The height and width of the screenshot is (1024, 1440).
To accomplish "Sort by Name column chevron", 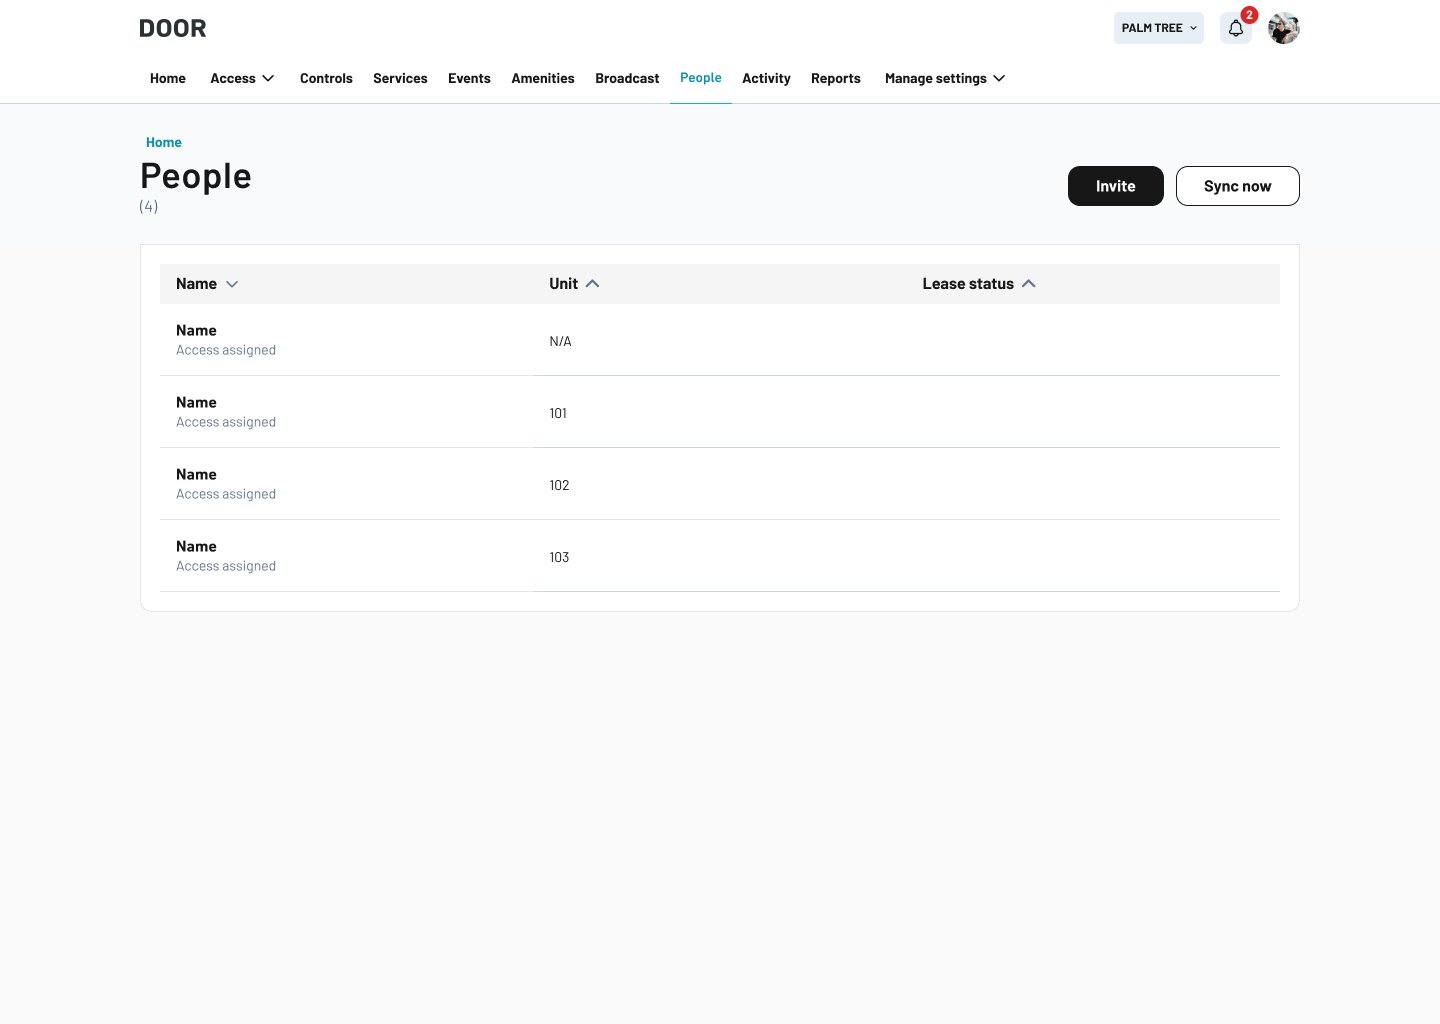I will [232, 284].
